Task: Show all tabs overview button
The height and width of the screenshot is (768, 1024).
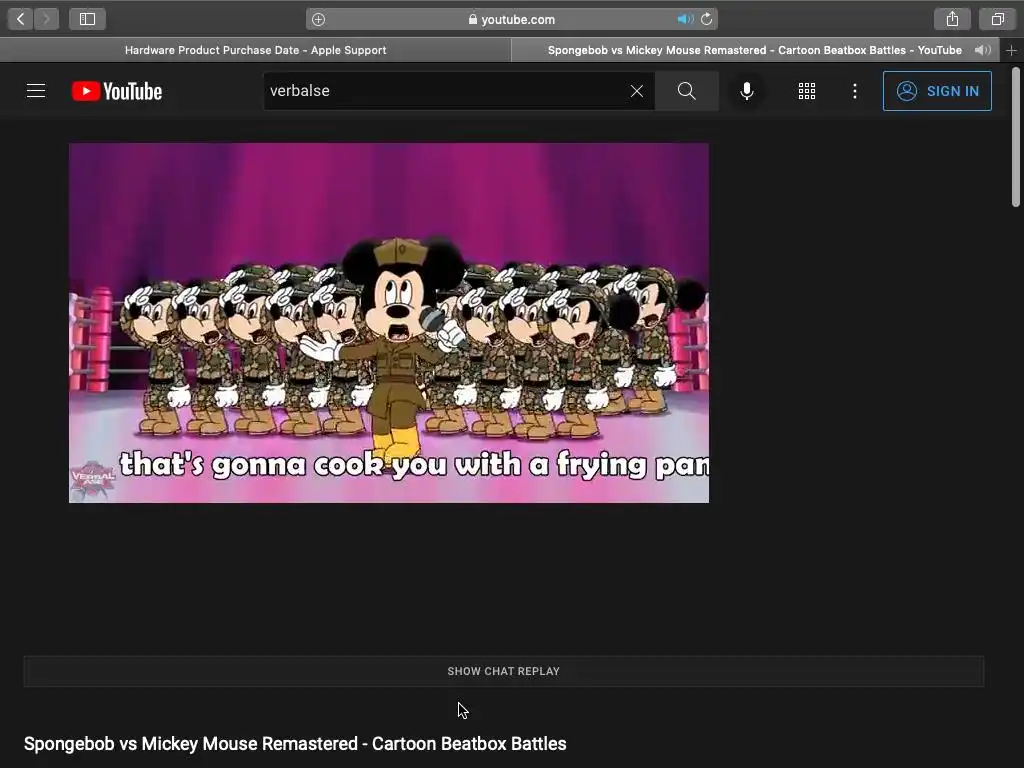Action: click(x=997, y=19)
